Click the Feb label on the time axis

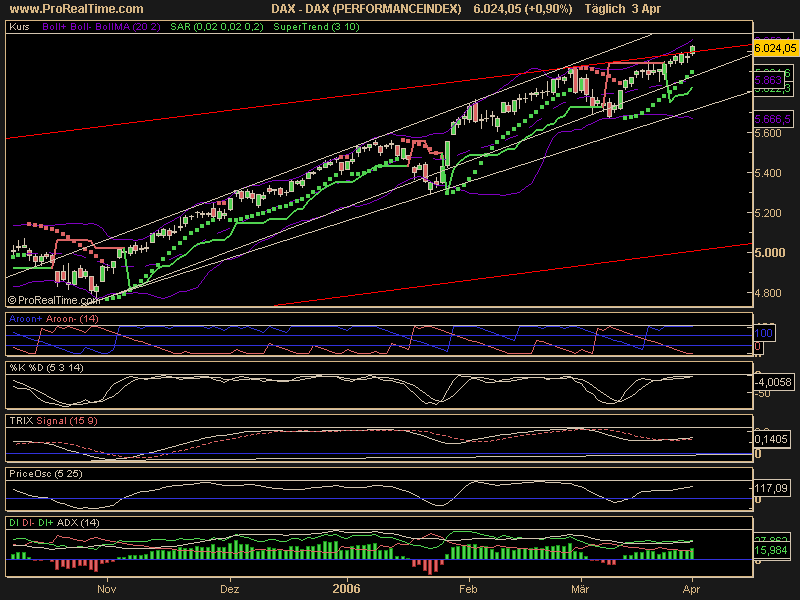(x=468, y=589)
